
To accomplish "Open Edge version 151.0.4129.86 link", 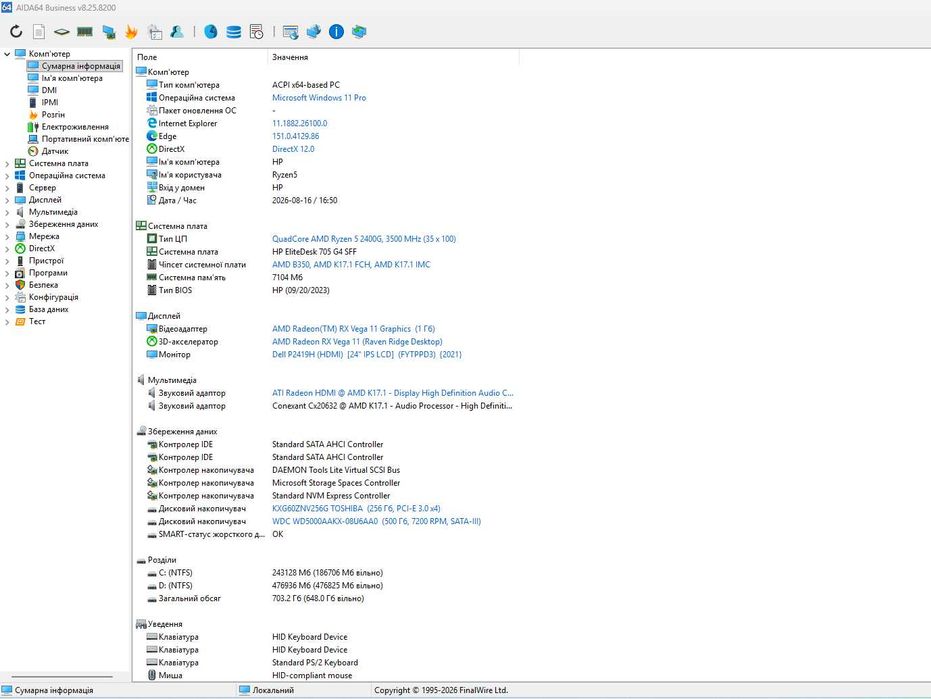I will 296,136.
